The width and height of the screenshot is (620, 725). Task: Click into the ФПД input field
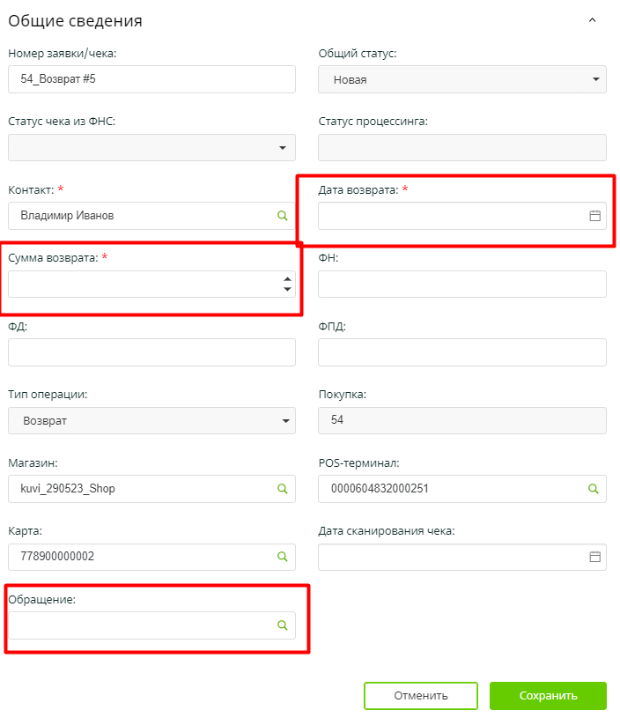[462, 352]
